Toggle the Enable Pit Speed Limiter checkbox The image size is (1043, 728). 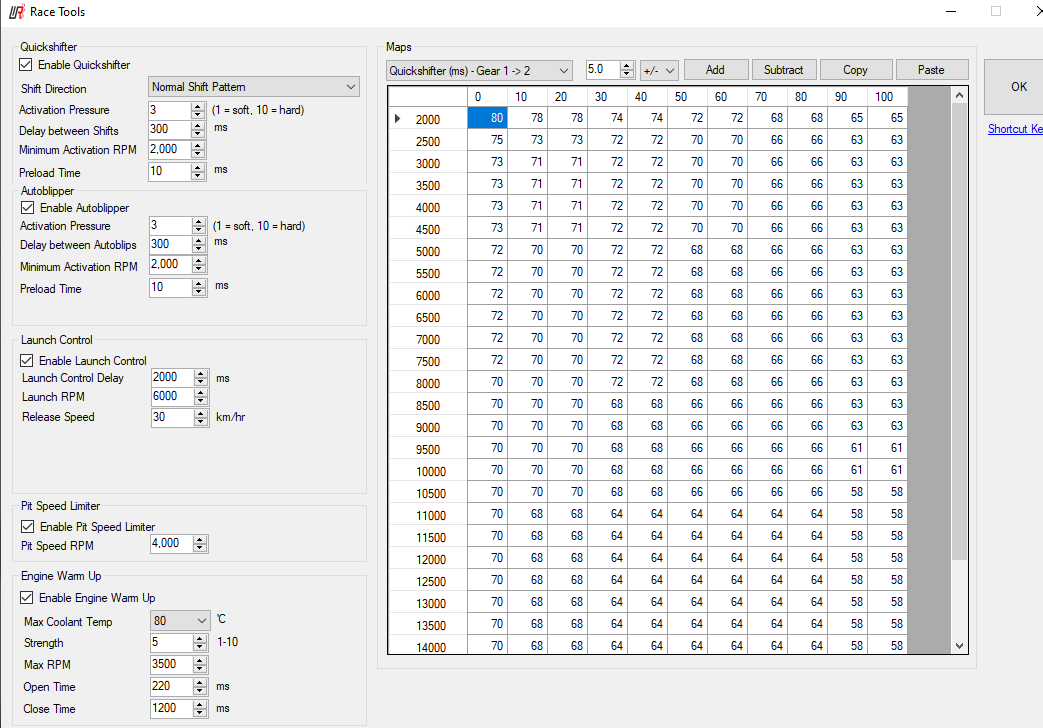(28, 527)
